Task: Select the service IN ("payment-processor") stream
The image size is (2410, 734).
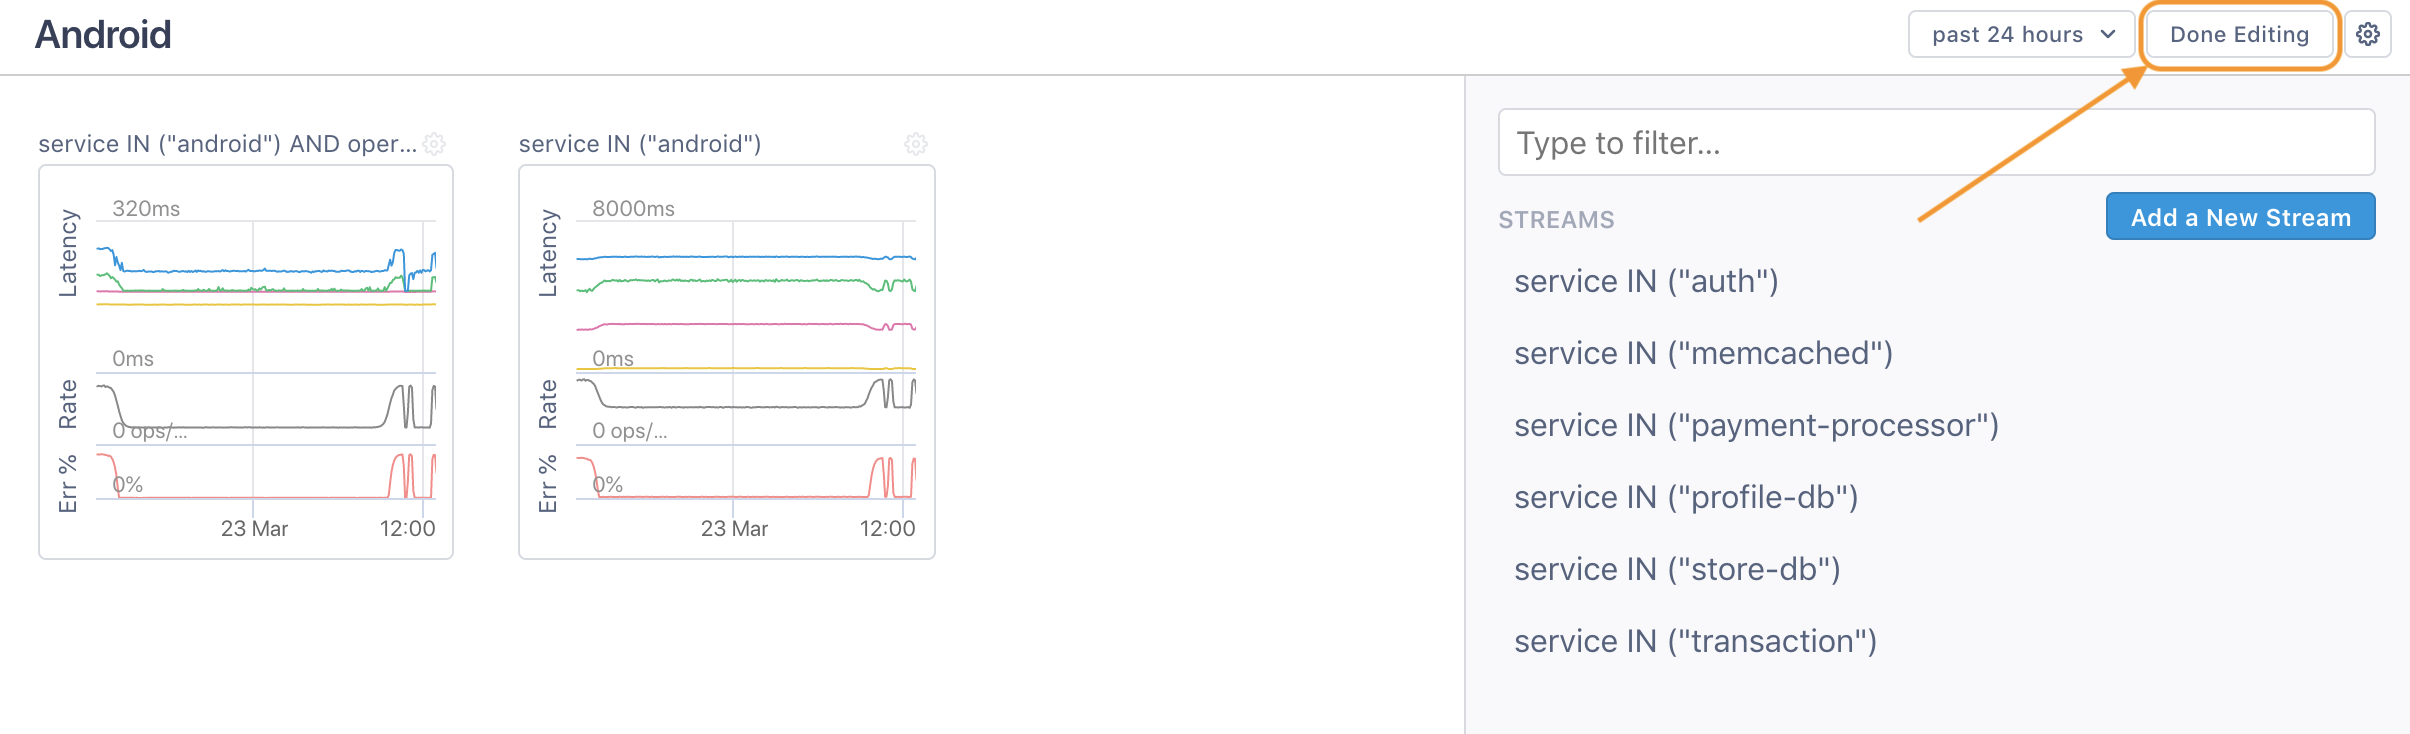Action: coord(1756,426)
